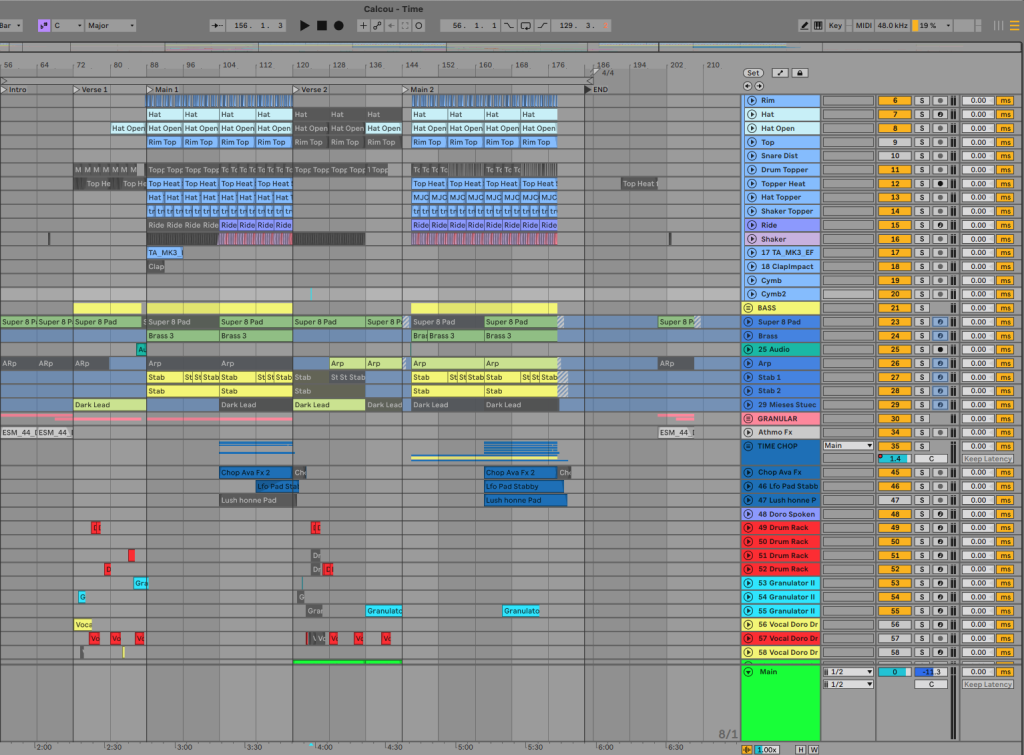
Task: Open TIME CHOP output routing dropdown
Action: 848,446
